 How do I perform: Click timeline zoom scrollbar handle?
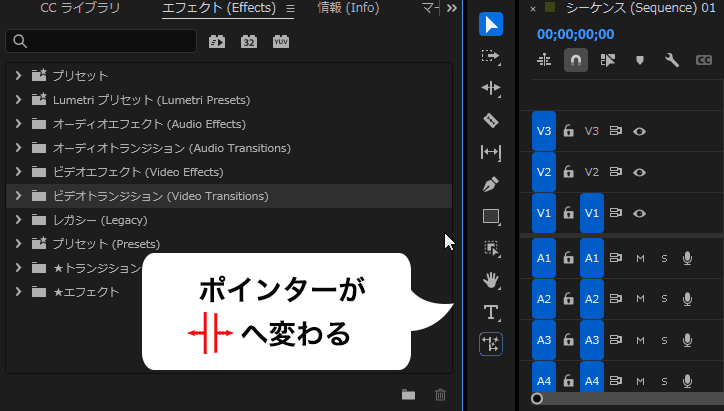537,399
